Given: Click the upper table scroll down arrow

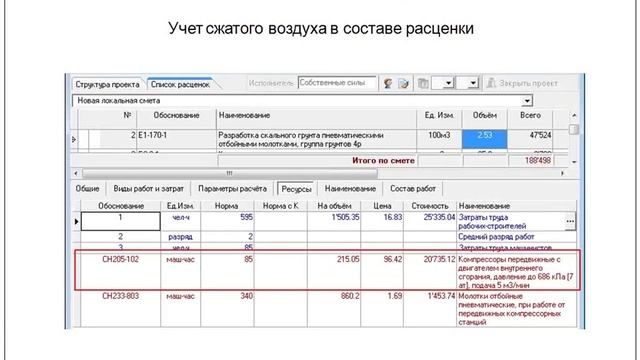Looking at the screenshot, I should [x=574, y=162].
